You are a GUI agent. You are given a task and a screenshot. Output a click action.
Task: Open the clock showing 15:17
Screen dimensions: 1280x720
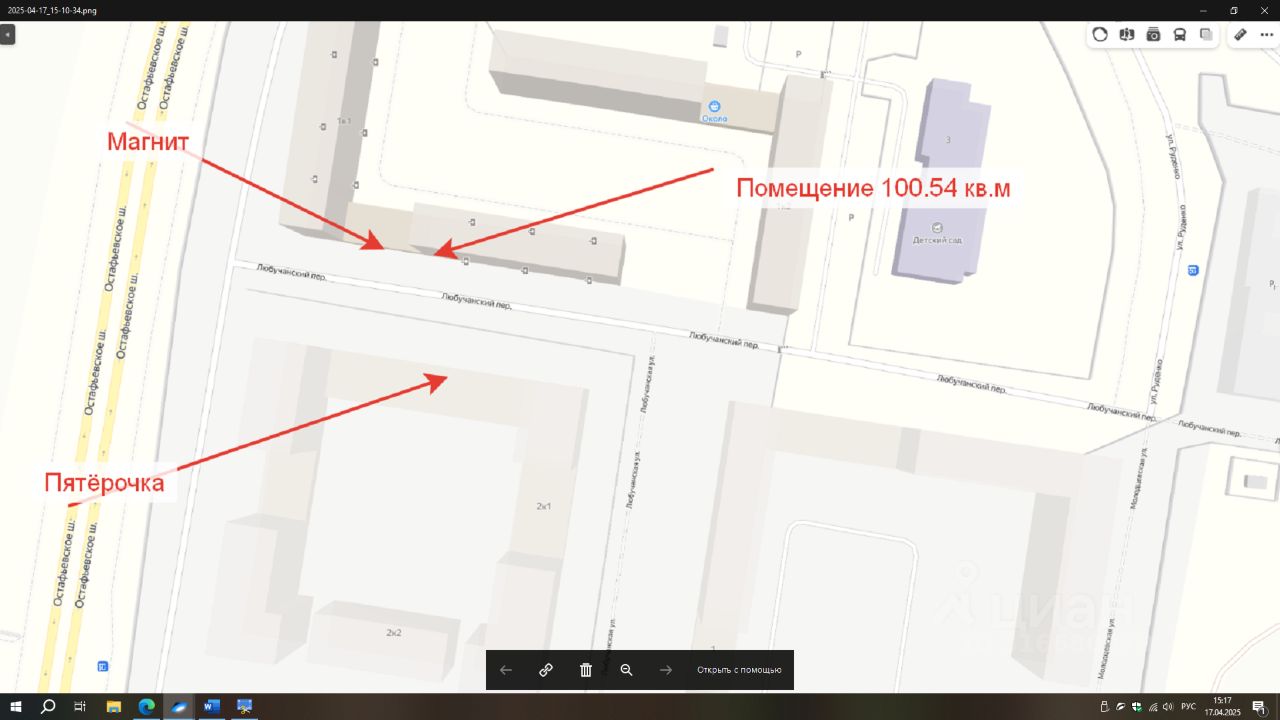pyautogui.click(x=1222, y=707)
